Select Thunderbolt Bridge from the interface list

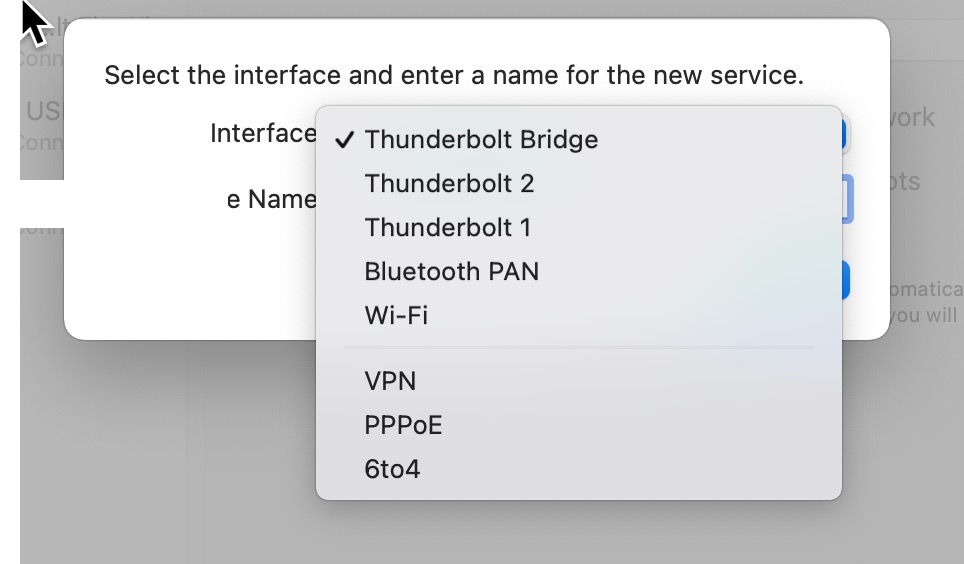click(481, 140)
